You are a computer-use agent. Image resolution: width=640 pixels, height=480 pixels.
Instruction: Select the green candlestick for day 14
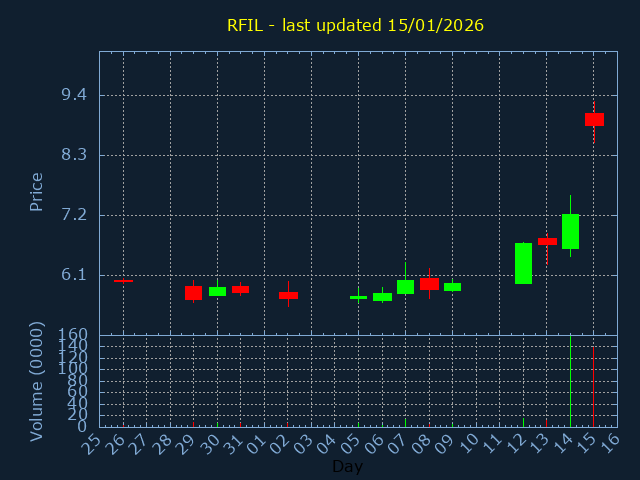pyautogui.click(x=570, y=231)
